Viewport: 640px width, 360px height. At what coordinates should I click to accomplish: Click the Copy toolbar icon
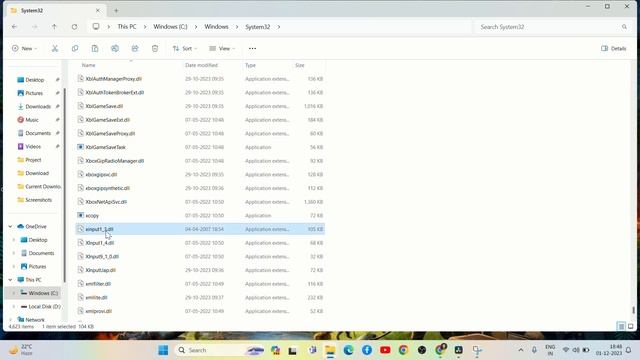click(75, 49)
